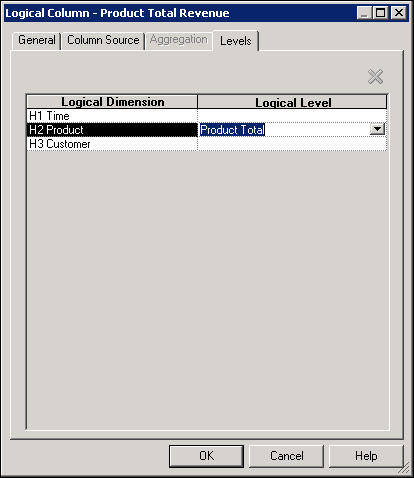Maximize the Logical Column dialog window
The width and height of the screenshot is (414, 478).
click(x=380, y=13)
